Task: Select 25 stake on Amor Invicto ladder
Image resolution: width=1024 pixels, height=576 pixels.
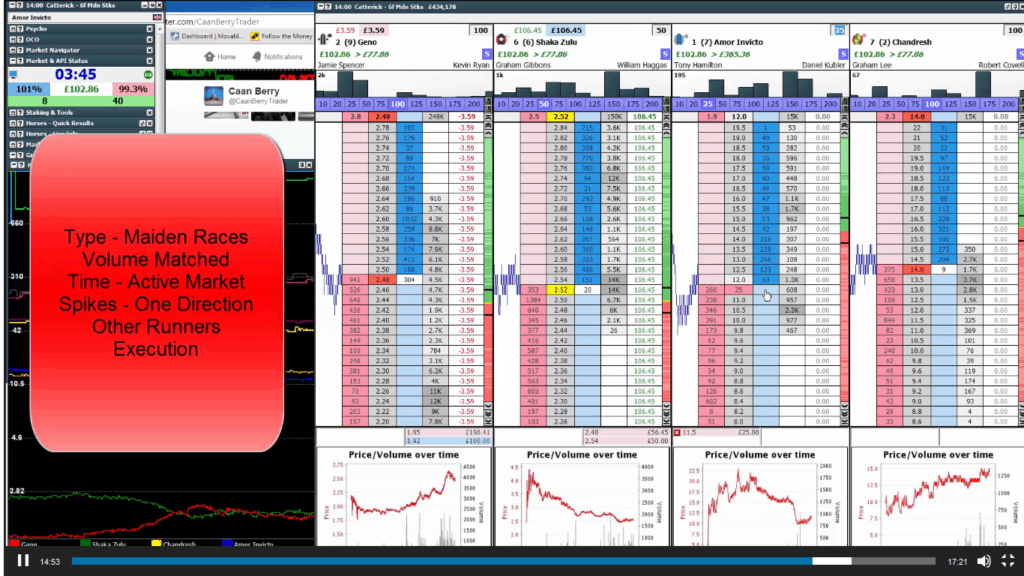Action: (709, 104)
